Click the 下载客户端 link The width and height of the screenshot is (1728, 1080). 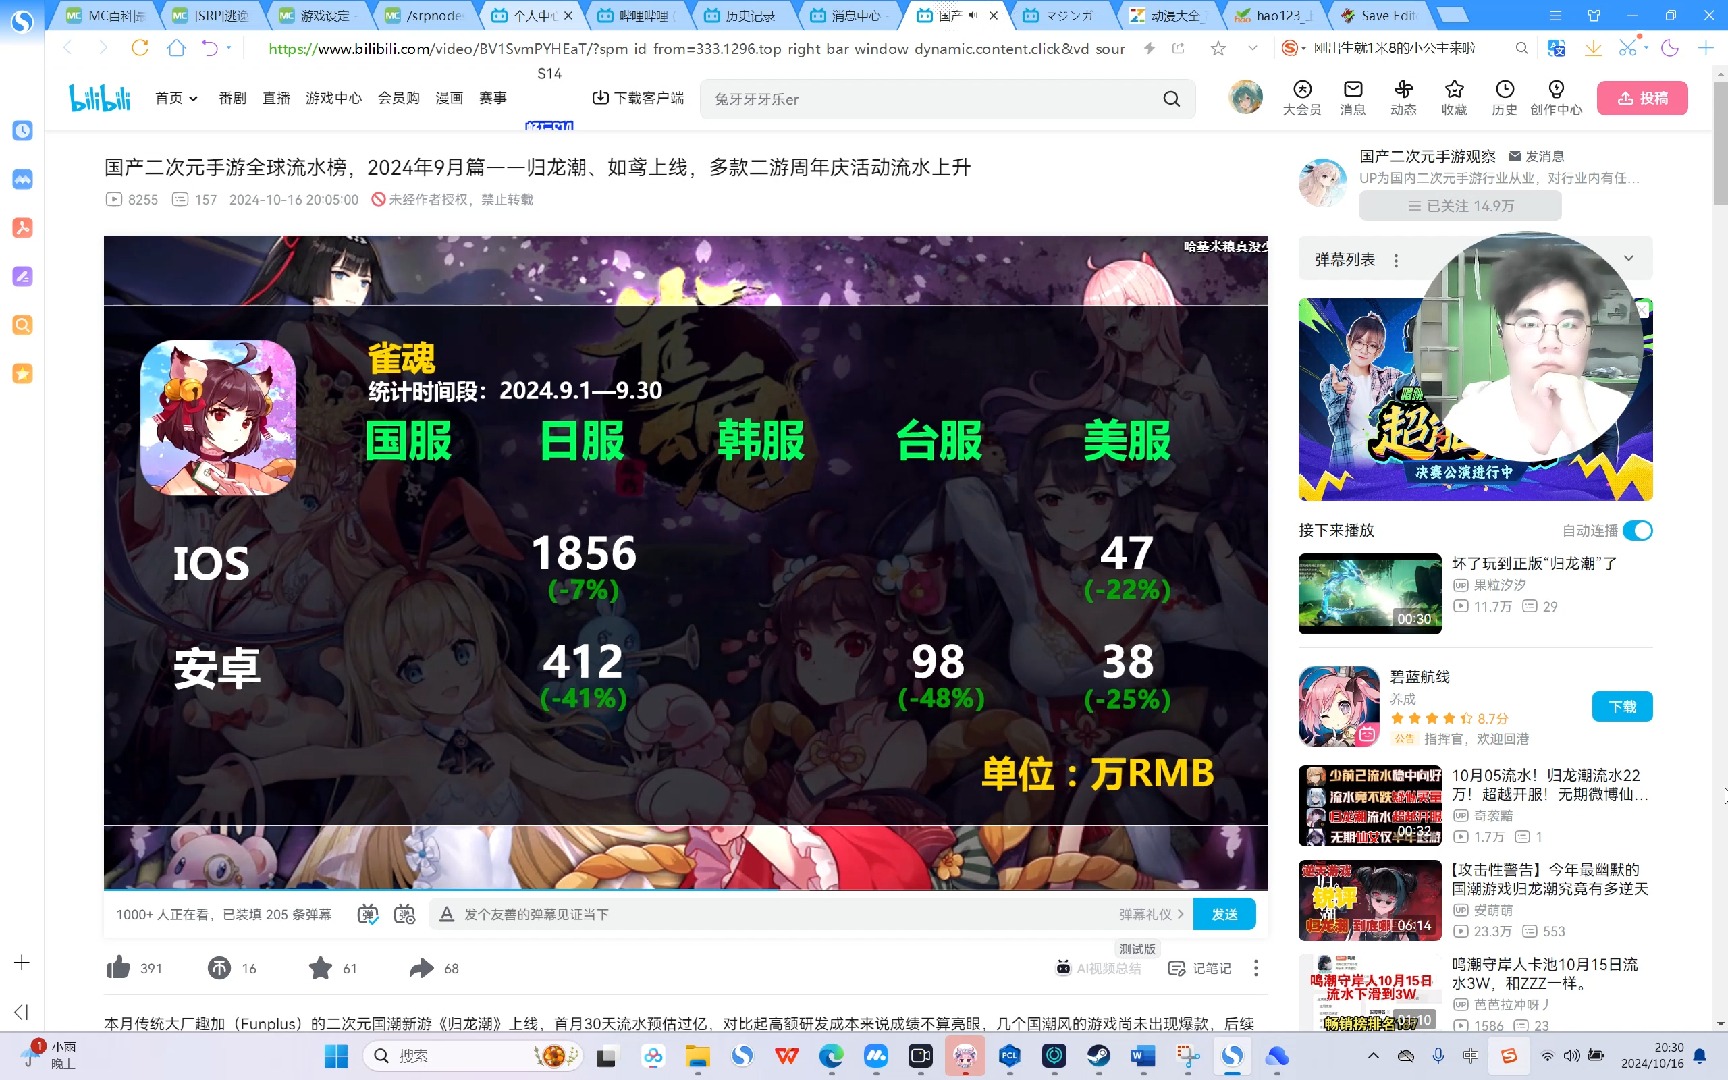pos(638,98)
